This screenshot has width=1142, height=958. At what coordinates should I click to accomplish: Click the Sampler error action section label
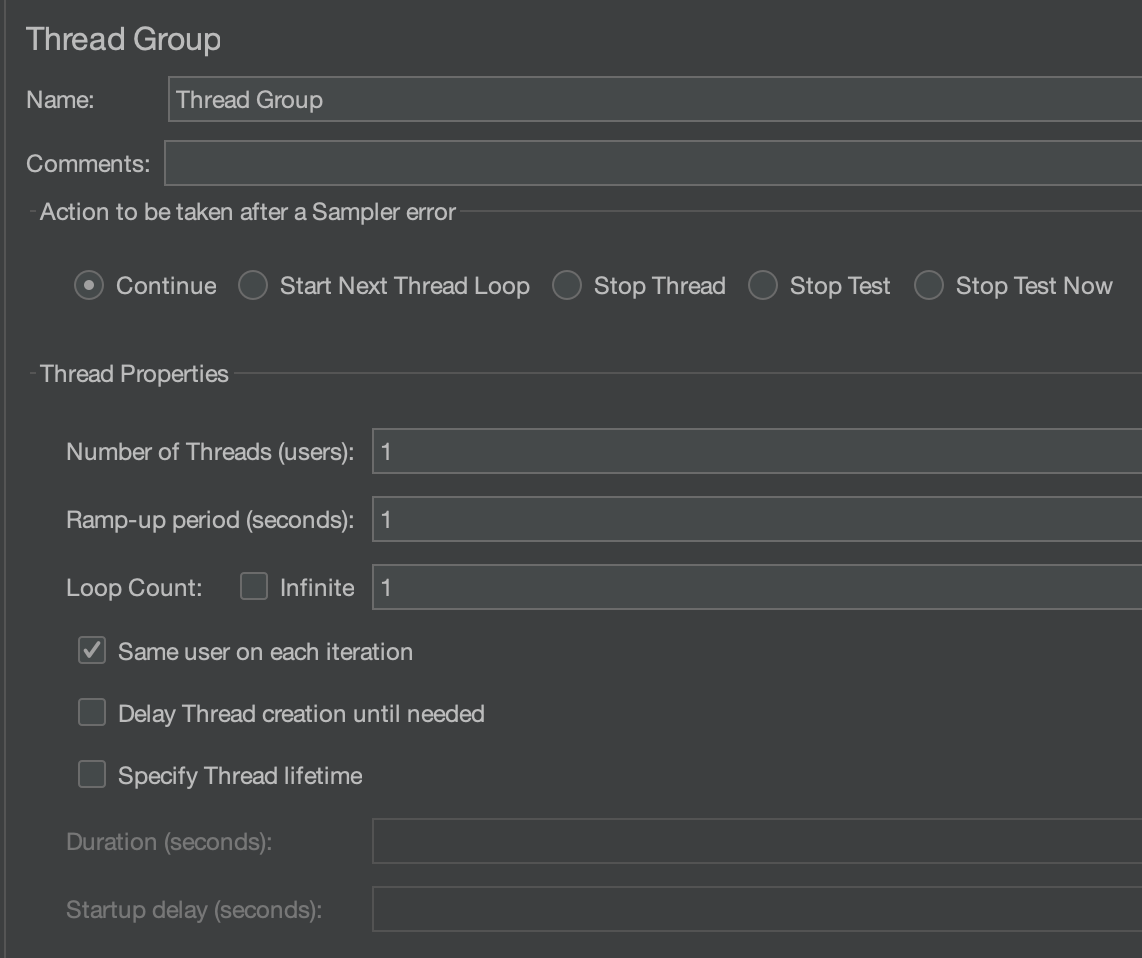(248, 212)
